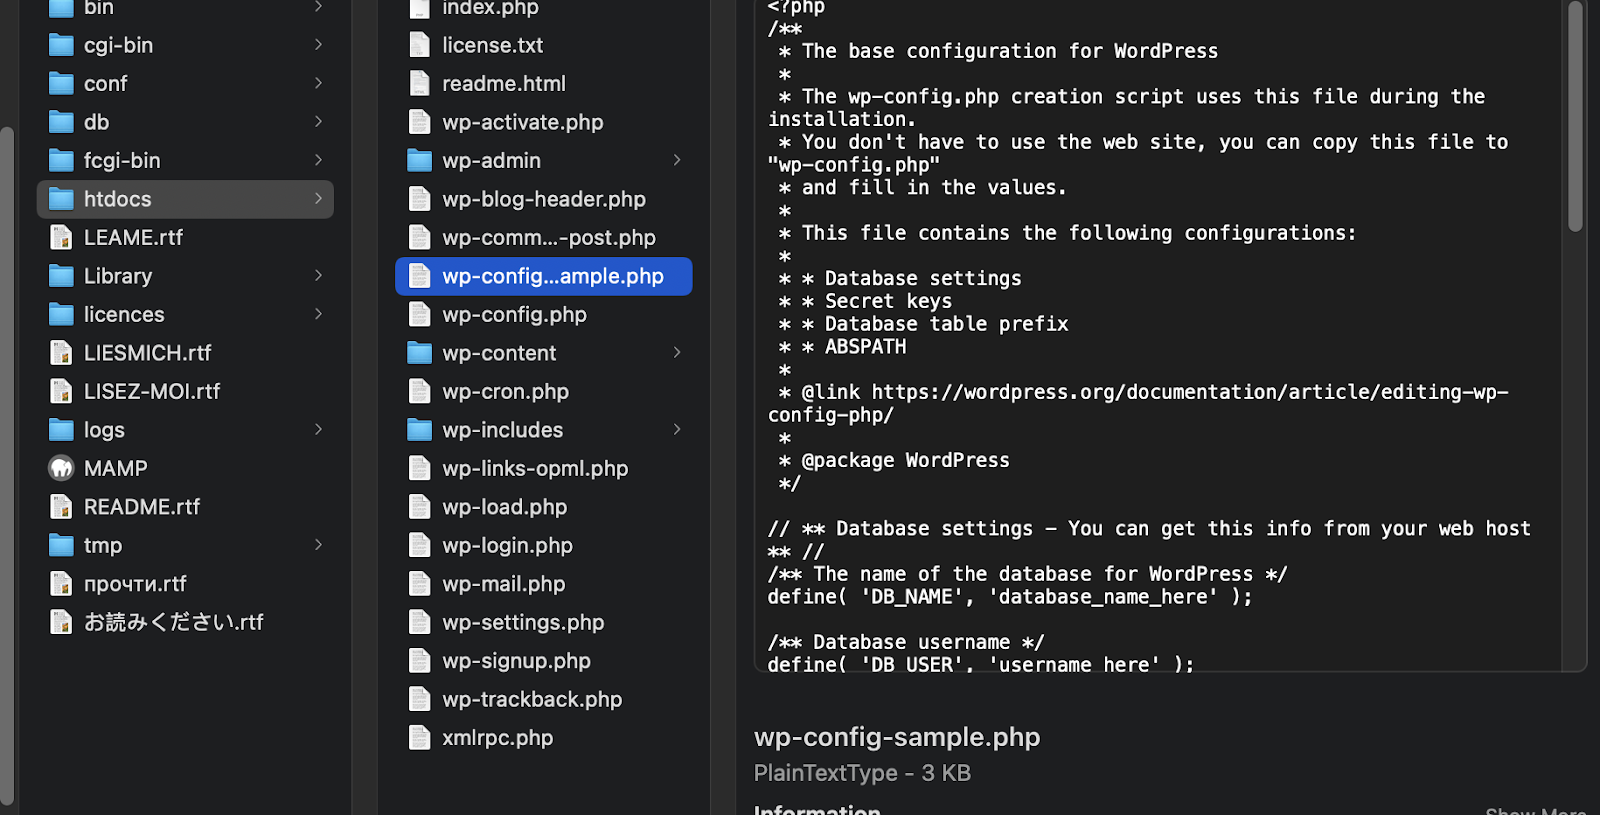Click the xmlrpc.php file icon
This screenshot has width=1600, height=815.
(x=420, y=738)
